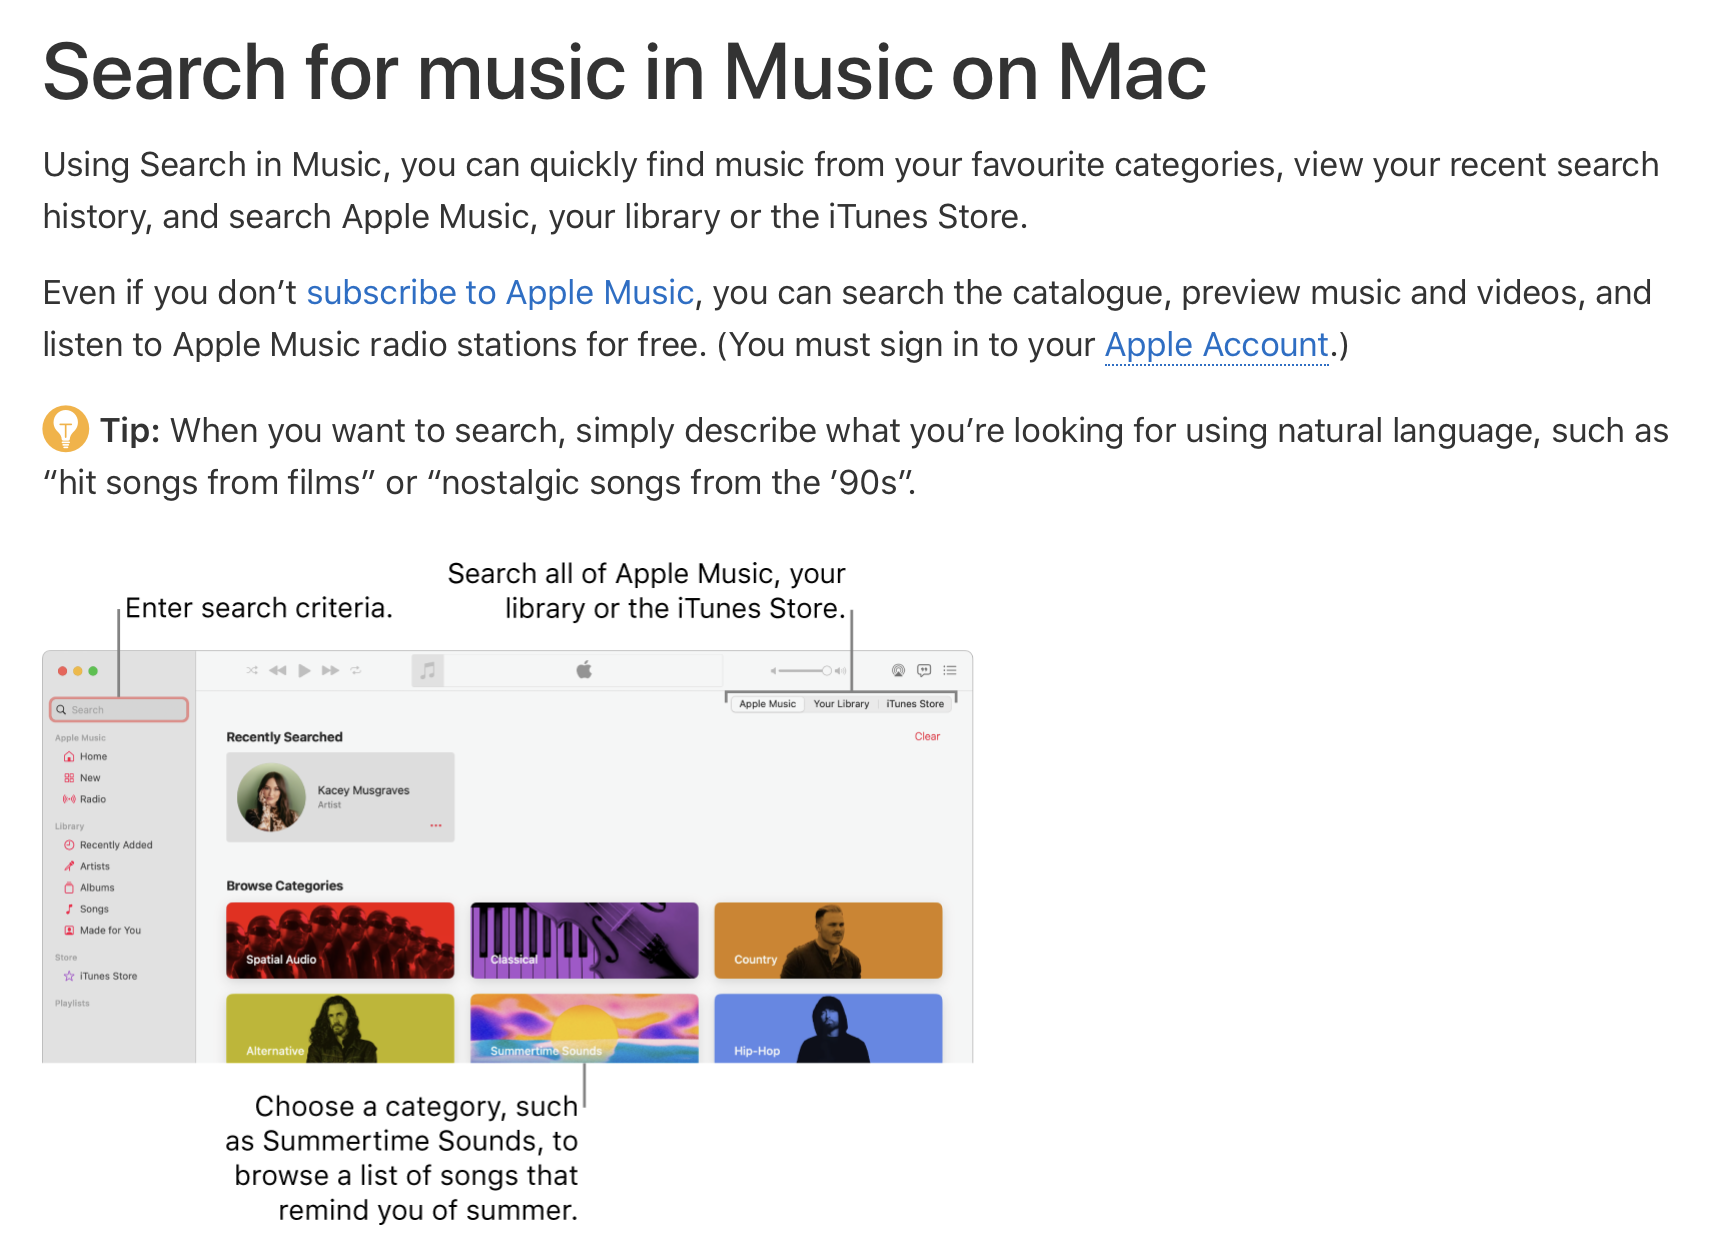The image size is (1712, 1236).
Task: Click the music note artwork placeholder
Action: pos(428,670)
